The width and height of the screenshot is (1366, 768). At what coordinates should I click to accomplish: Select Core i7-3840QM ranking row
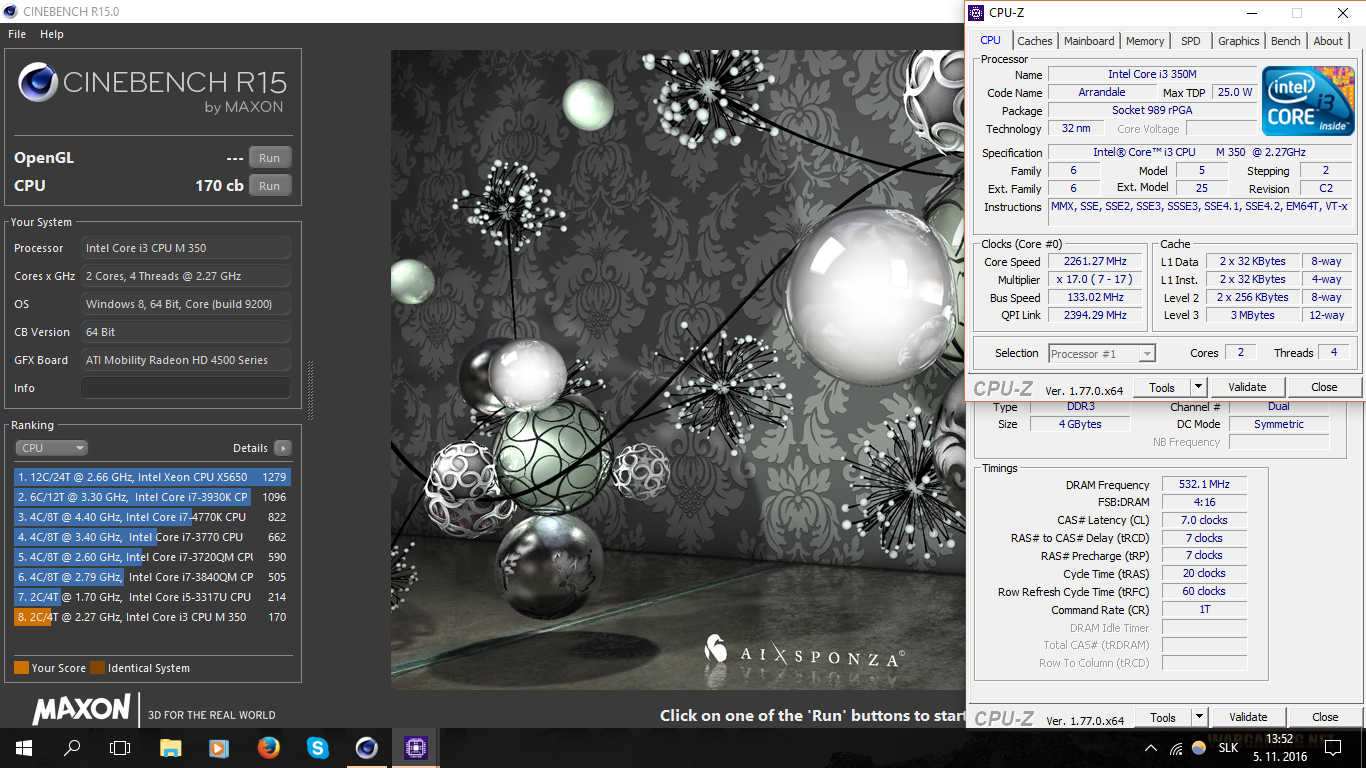152,577
